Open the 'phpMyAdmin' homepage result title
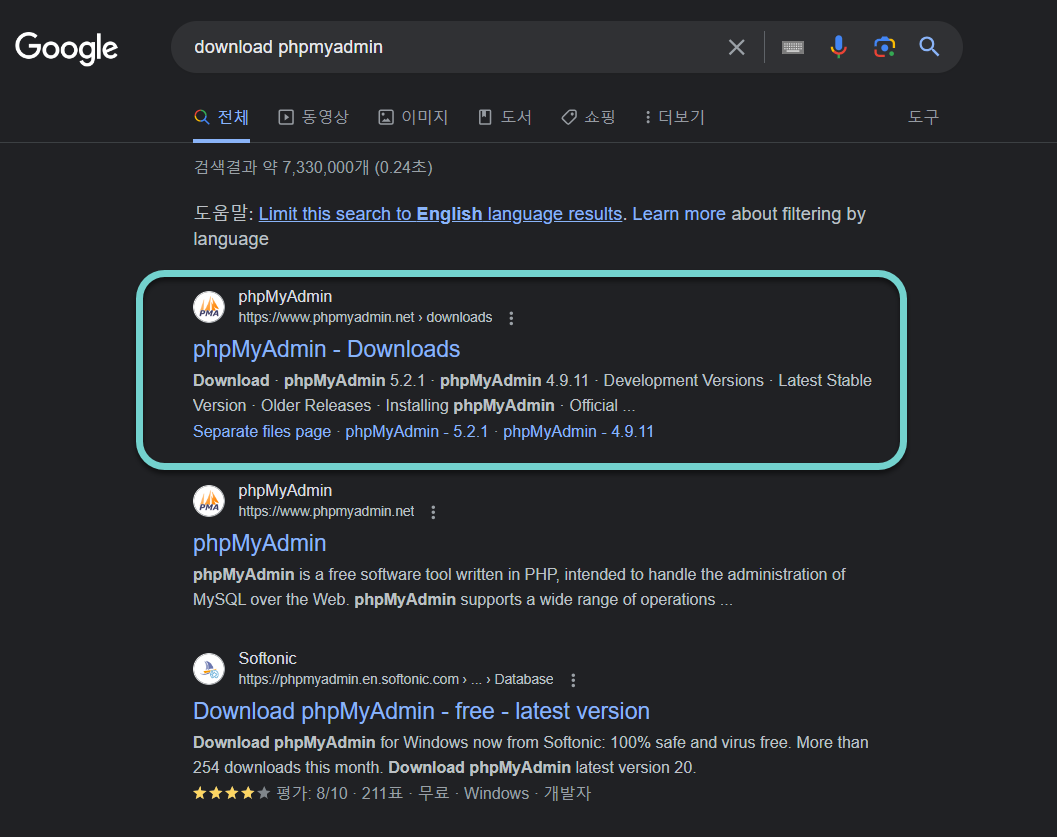Viewport: 1057px width, 837px height. click(260, 543)
